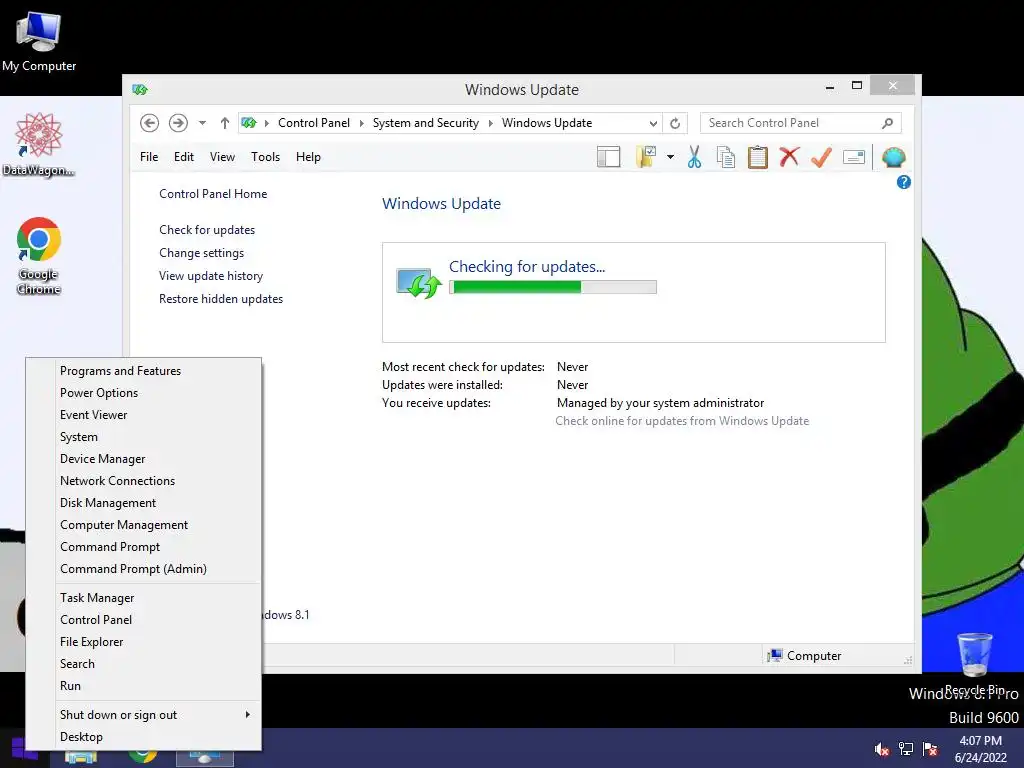Image resolution: width=1024 pixels, height=768 pixels.
Task: Expand Shut down or sign out submenu
Action: pos(144,715)
